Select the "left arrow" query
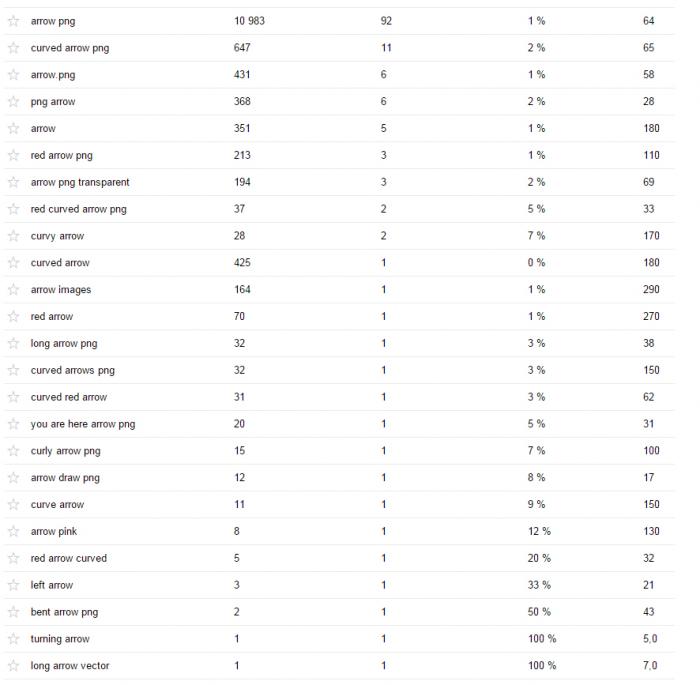 (52, 585)
